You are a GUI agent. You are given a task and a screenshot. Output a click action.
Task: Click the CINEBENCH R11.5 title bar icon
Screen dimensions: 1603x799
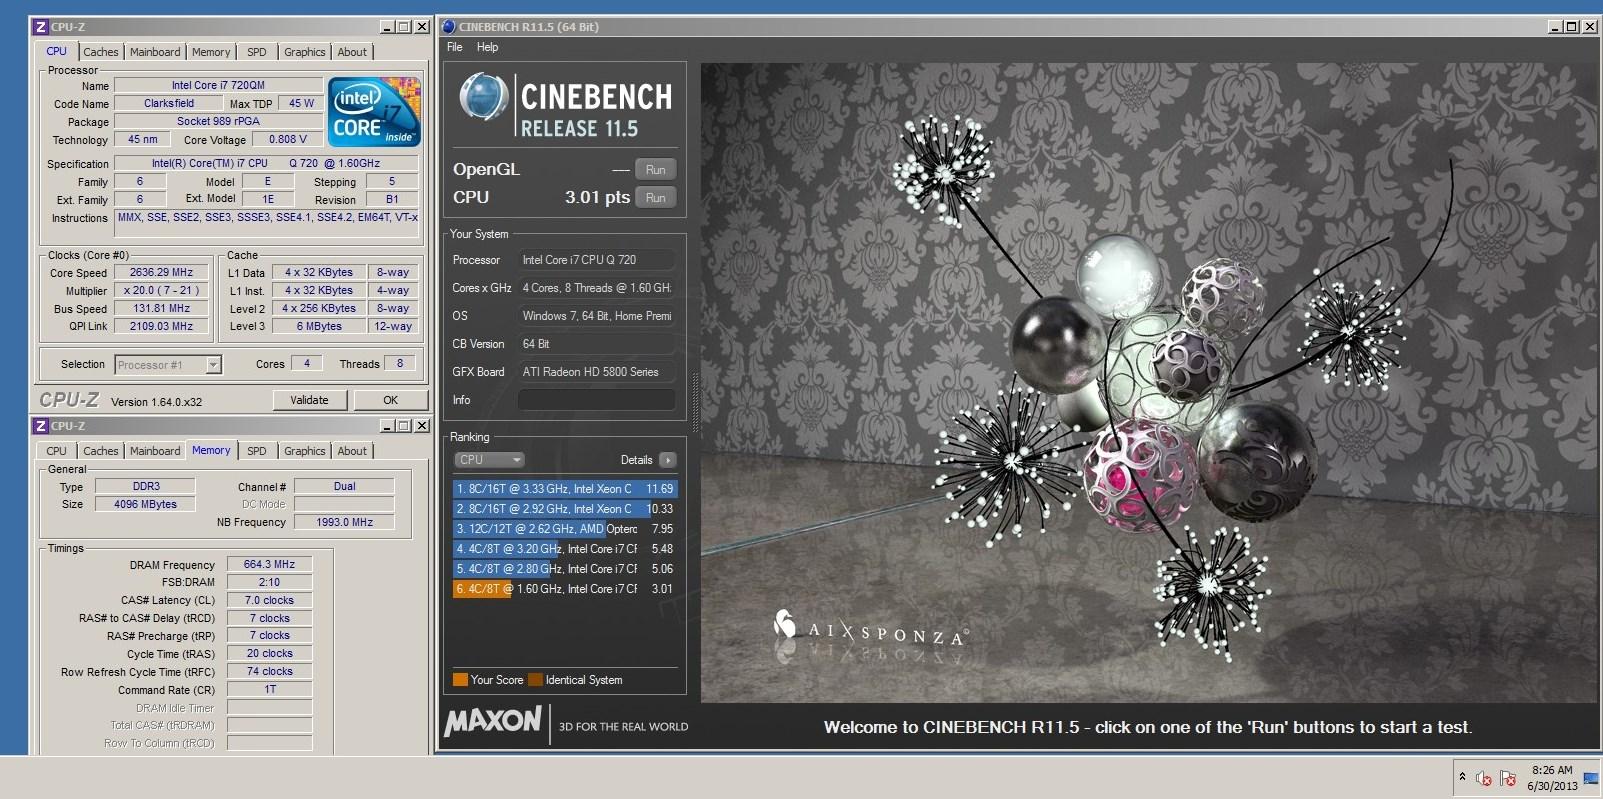(x=448, y=27)
